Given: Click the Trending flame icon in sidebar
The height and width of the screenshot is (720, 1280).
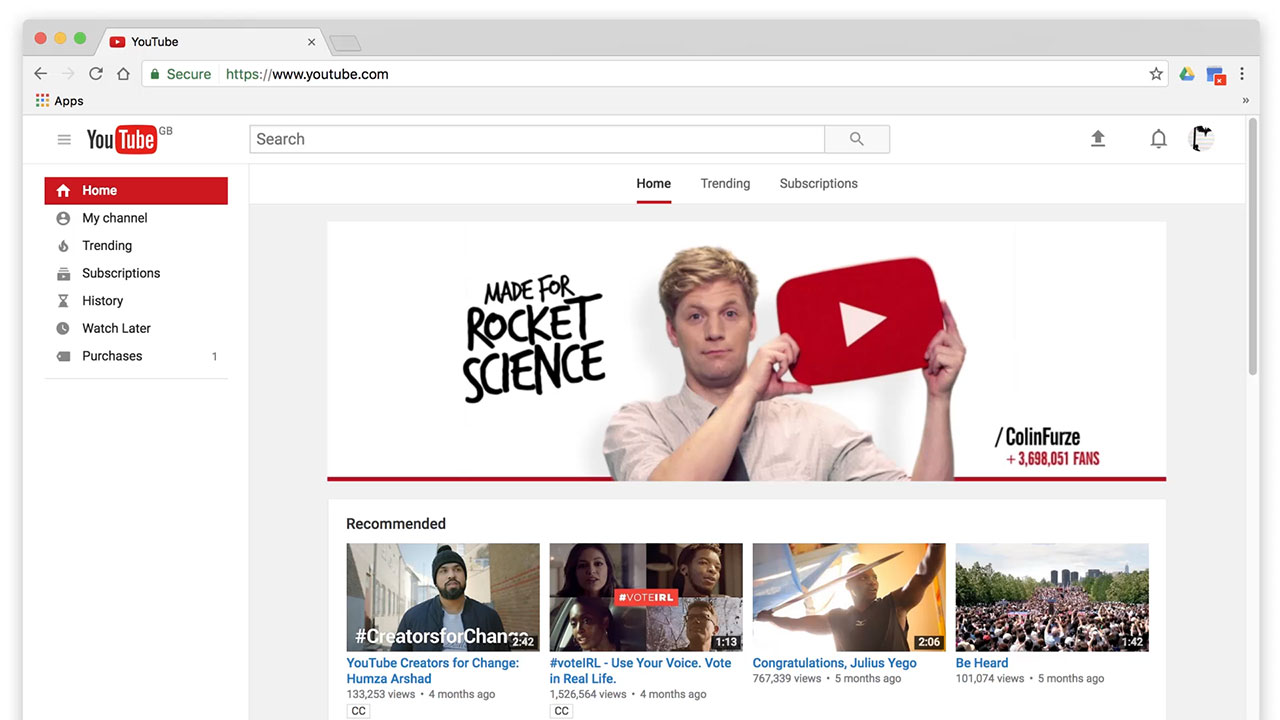Looking at the screenshot, I should pyautogui.click(x=63, y=246).
